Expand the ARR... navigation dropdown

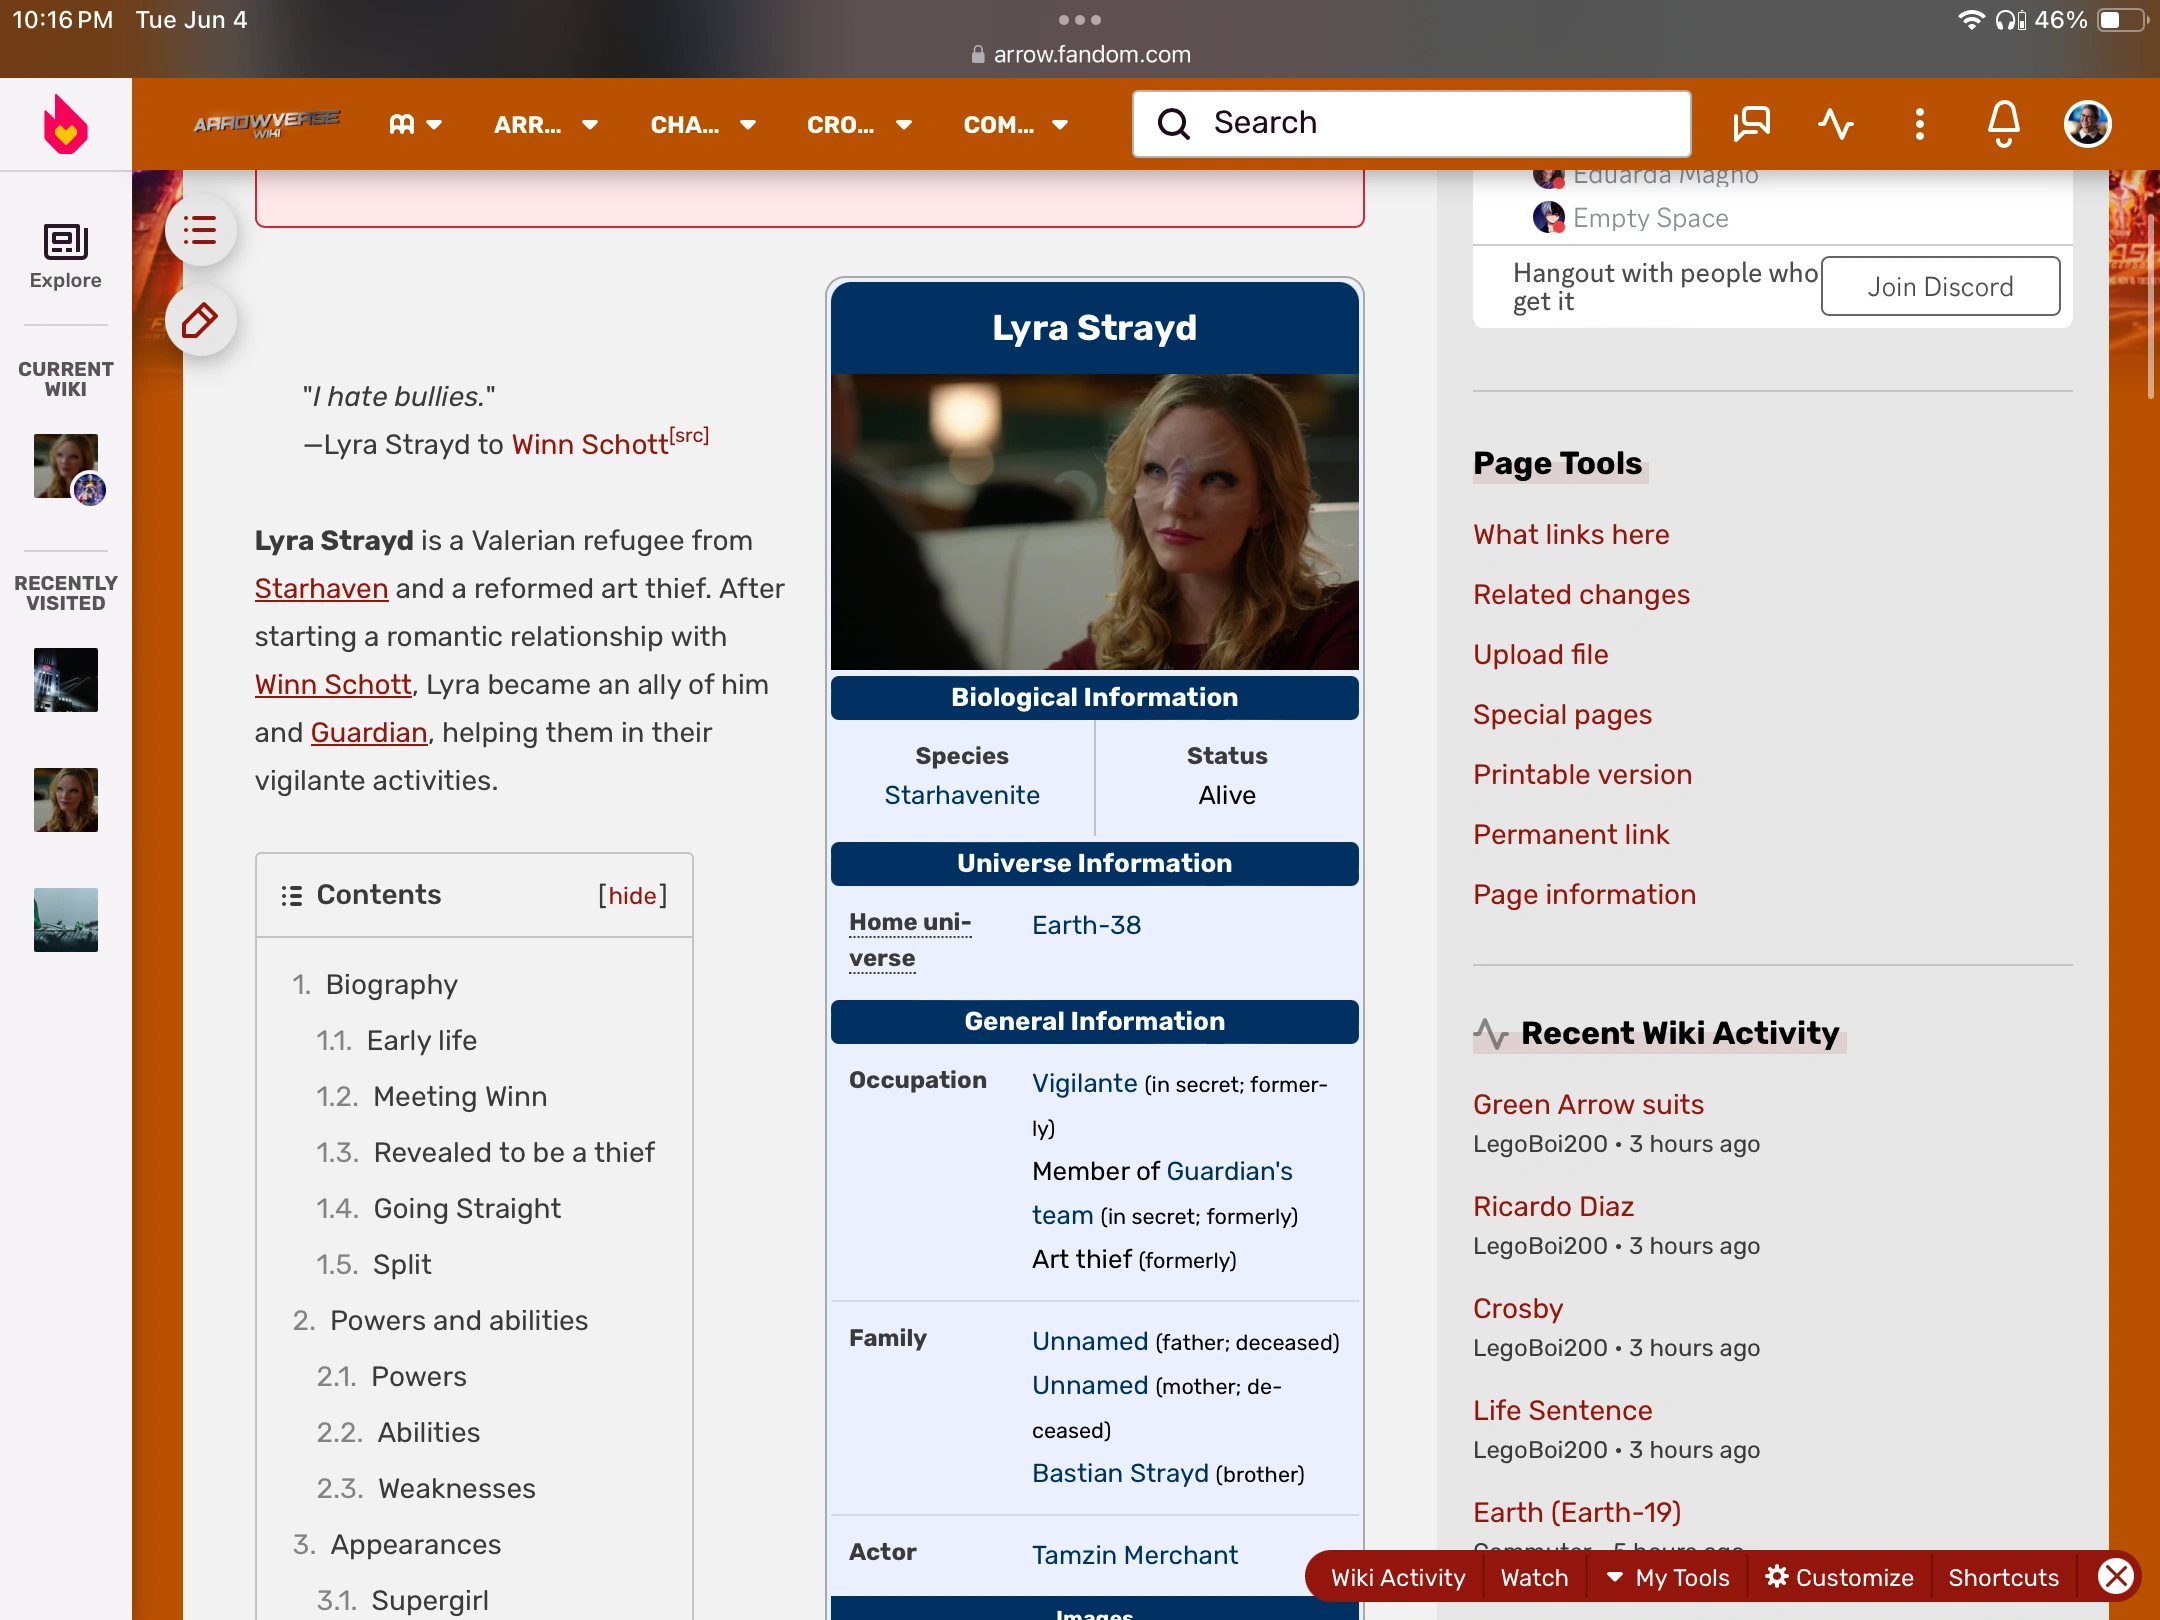(x=545, y=125)
